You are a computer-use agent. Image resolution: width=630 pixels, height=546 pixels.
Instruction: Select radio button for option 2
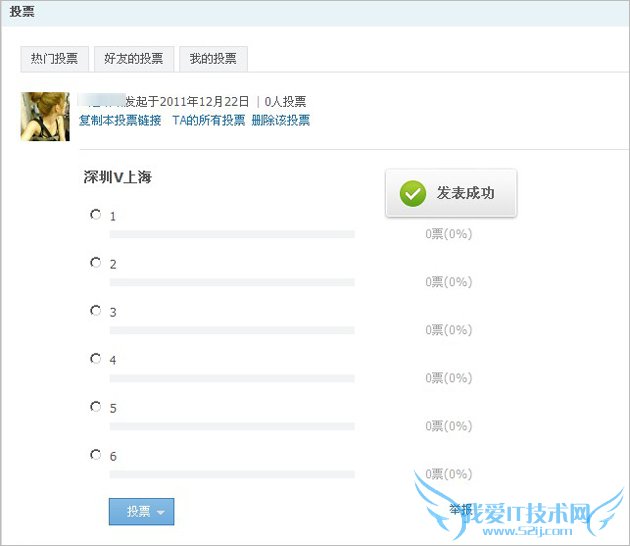click(x=96, y=262)
